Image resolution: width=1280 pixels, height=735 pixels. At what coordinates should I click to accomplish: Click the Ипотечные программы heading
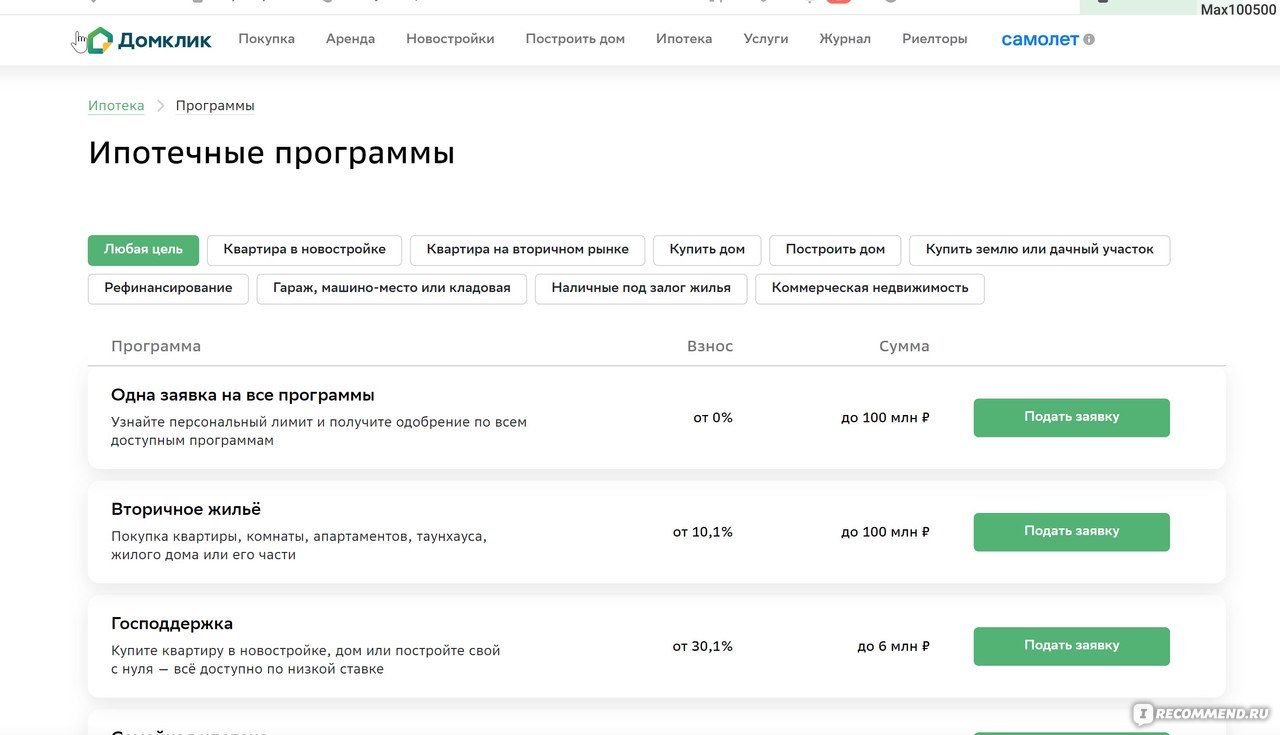click(272, 153)
